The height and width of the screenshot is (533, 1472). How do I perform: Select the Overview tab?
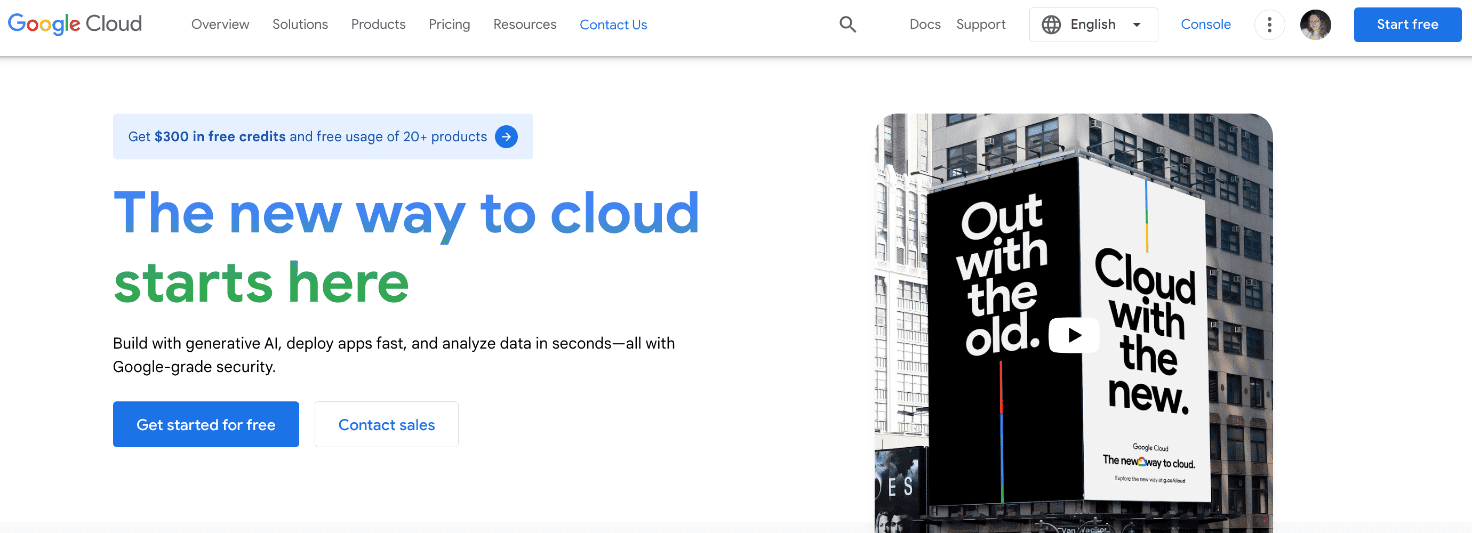tap(220, 25)
